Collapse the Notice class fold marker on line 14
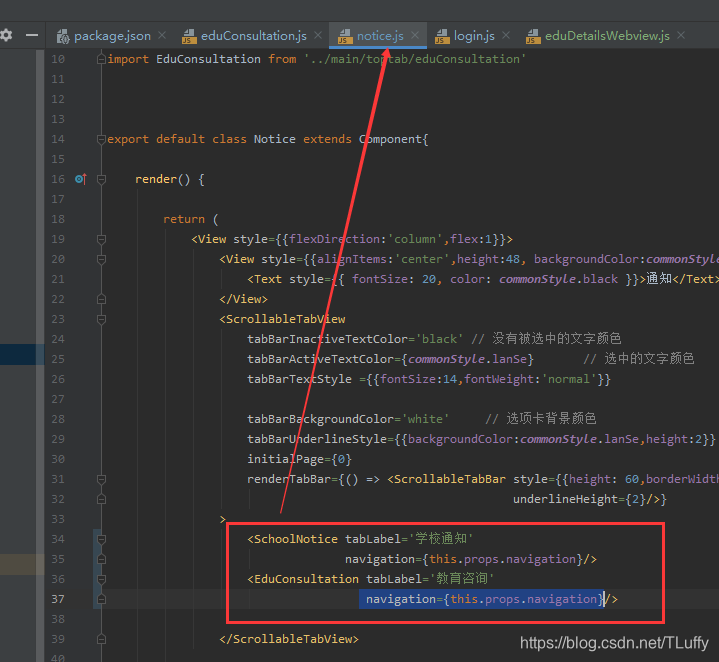This screenshot has height=662, width=719. (x=101, y=139)
